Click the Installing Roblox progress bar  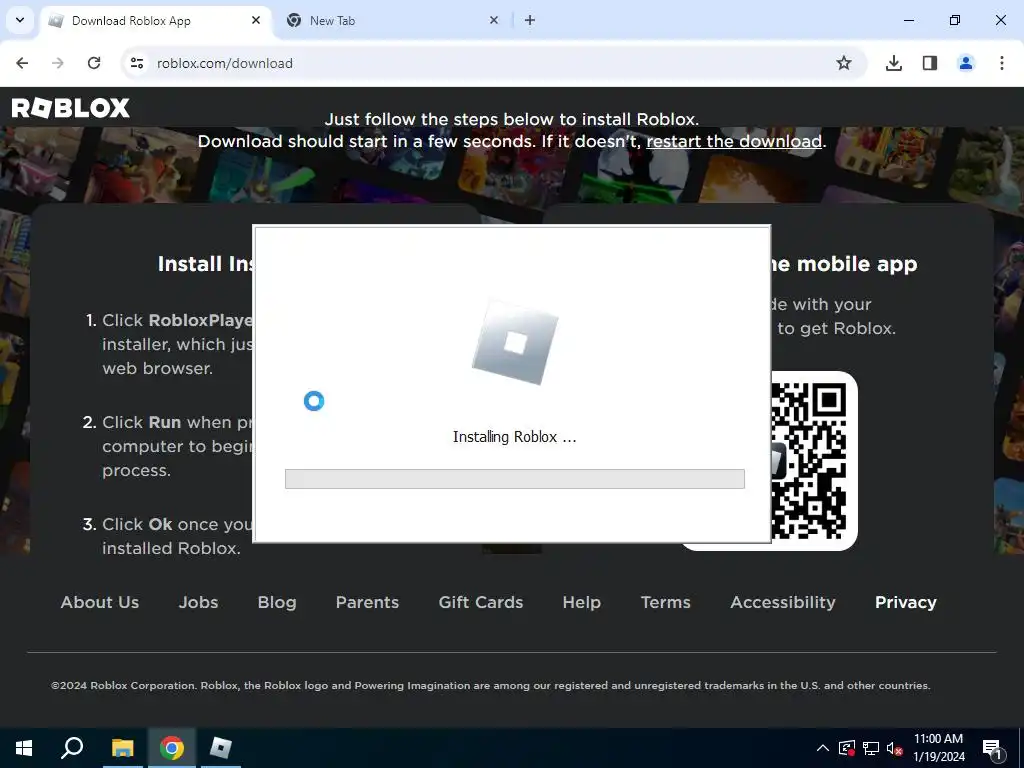pyautogui.click(x=515, y=479)
